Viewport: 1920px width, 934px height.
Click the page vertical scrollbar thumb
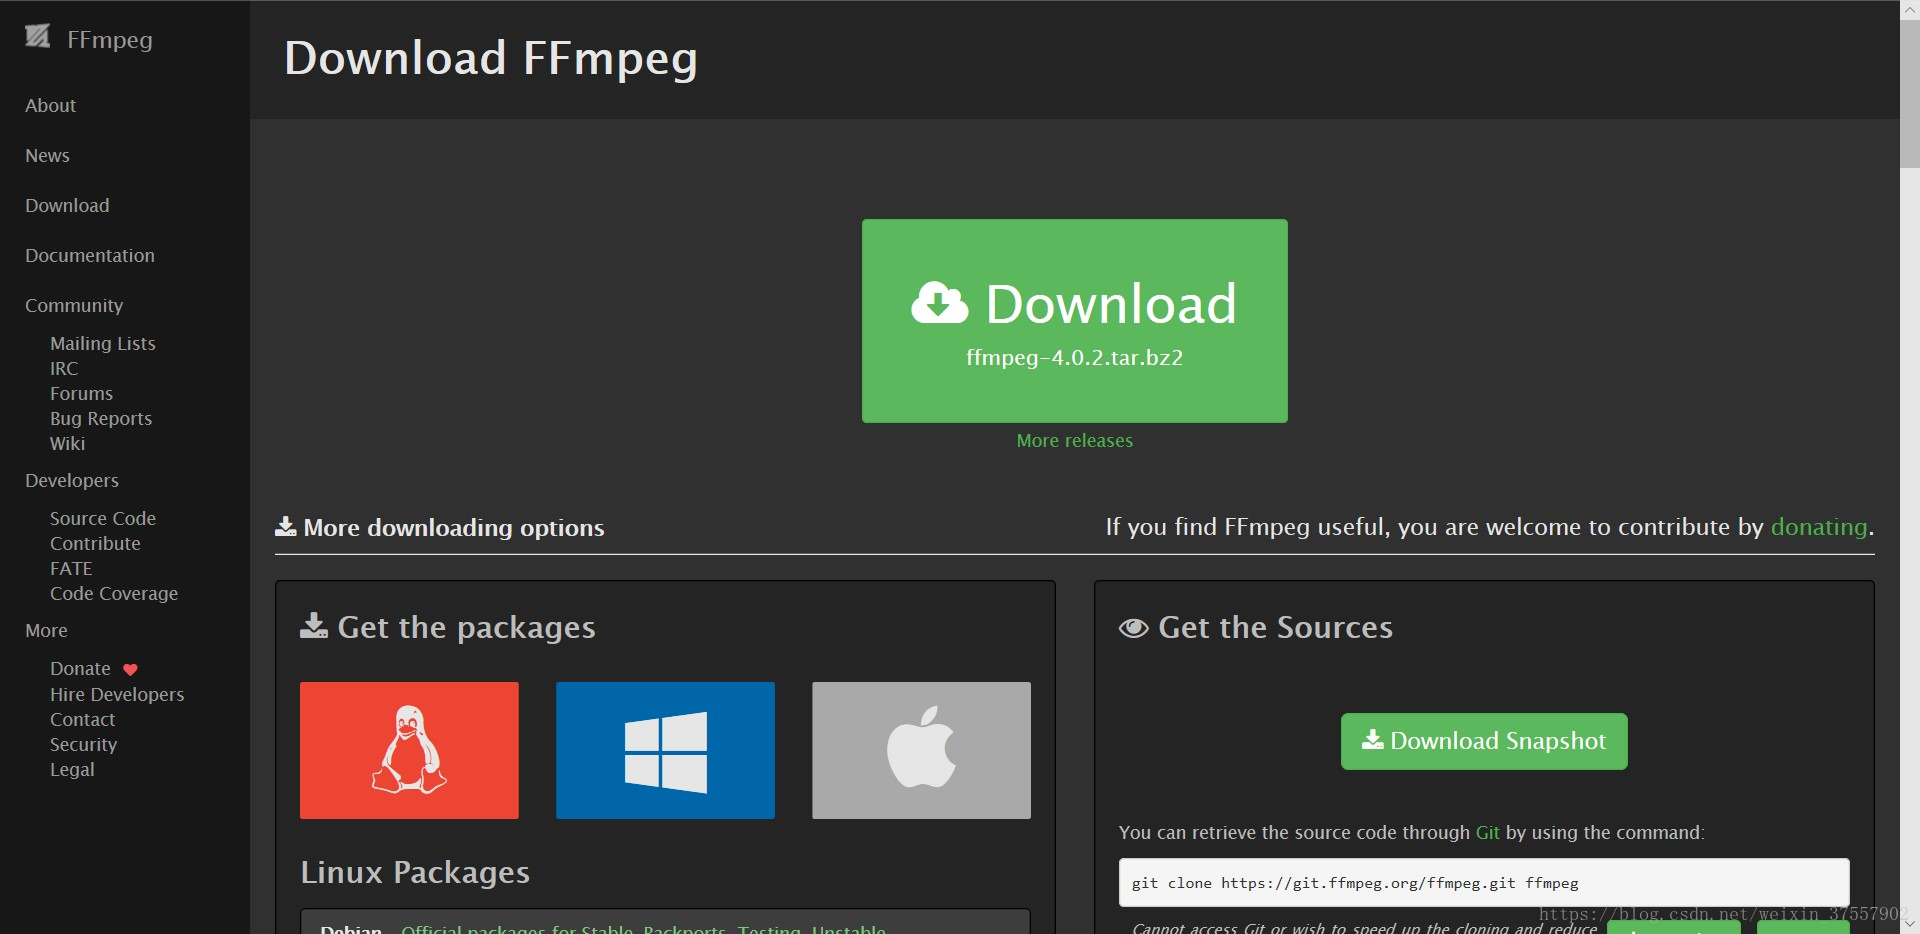click(x=1910, y=95)
